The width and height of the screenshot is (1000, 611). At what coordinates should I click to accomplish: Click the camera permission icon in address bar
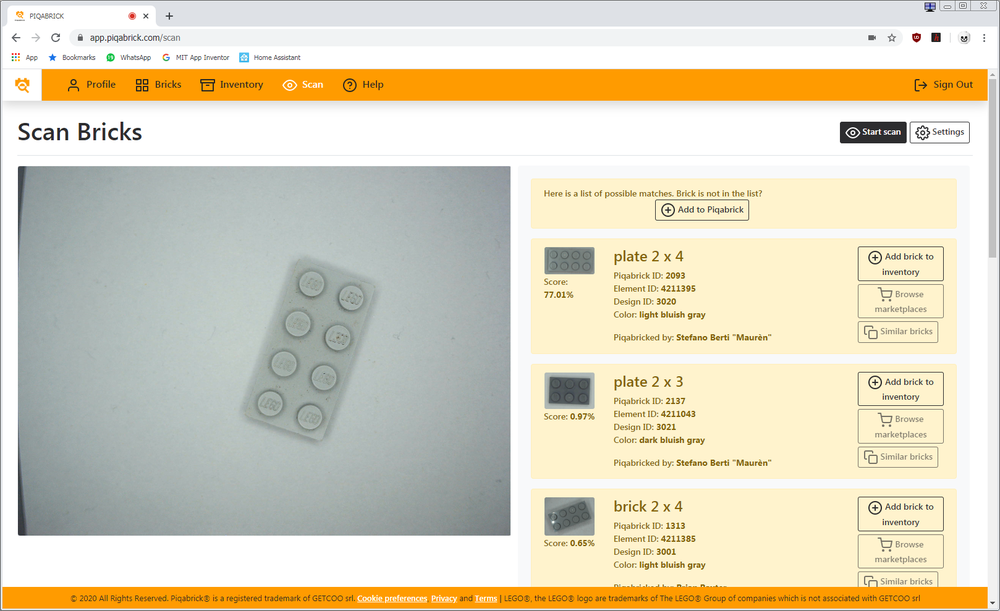click(872, 38)
